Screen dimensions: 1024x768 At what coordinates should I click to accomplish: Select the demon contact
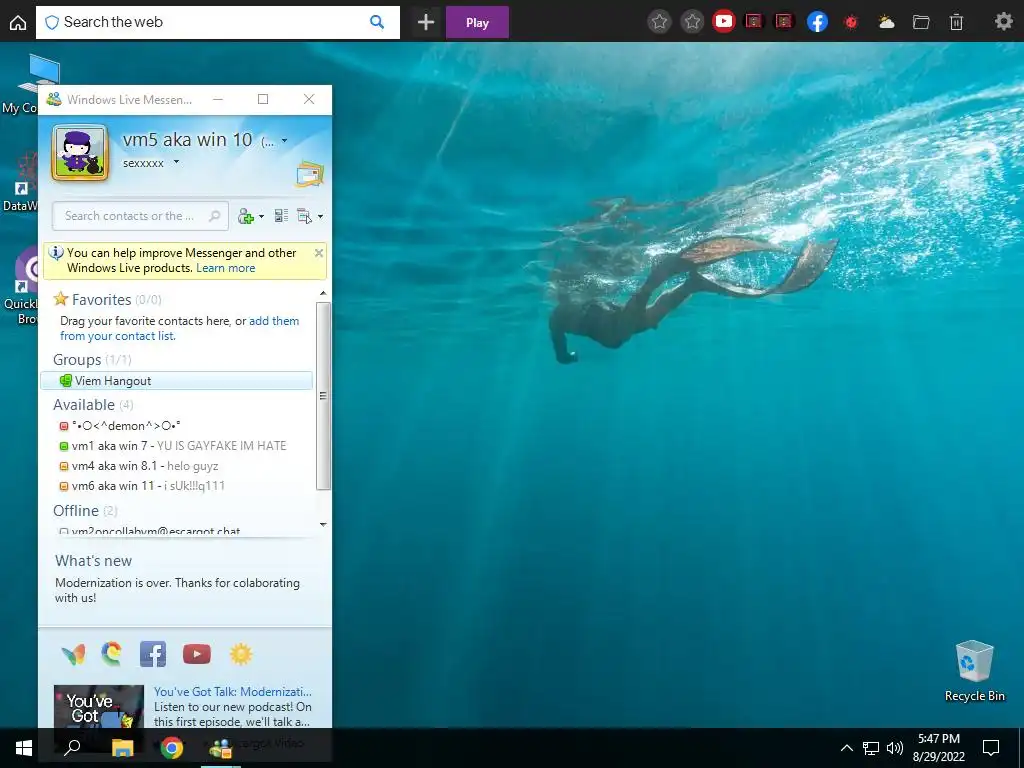126,426
